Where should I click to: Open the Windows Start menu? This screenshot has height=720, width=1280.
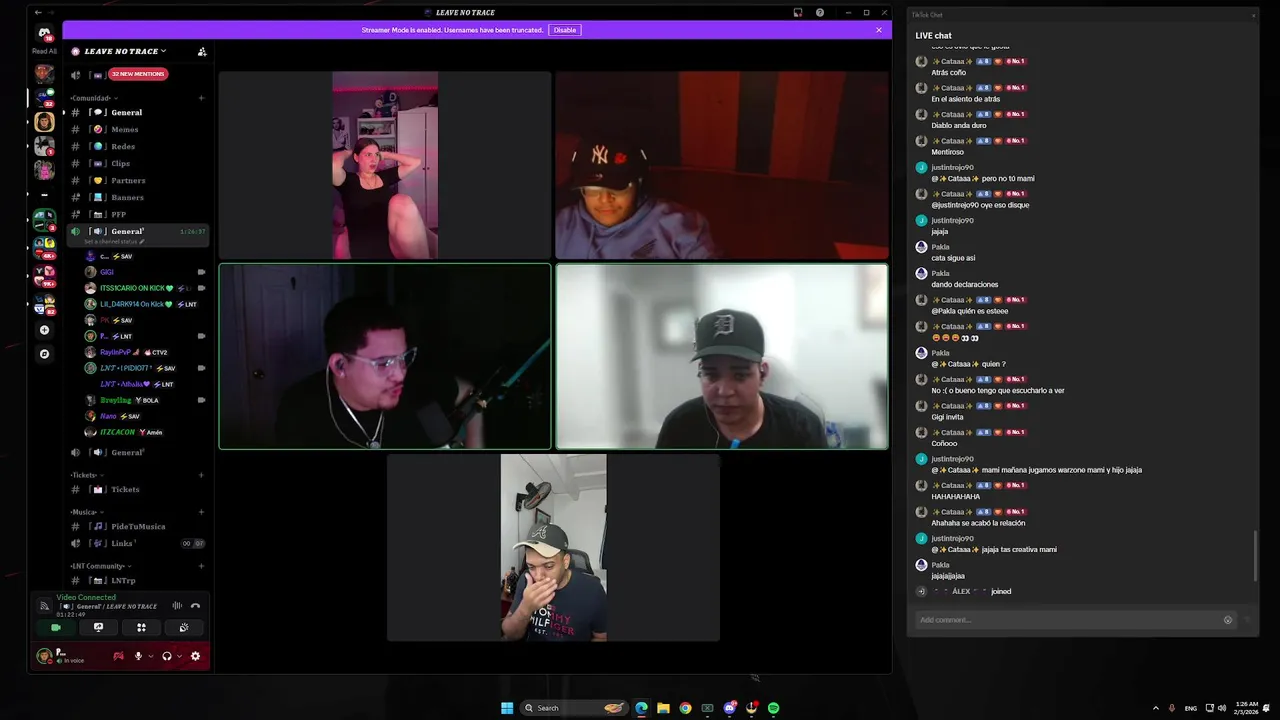point(507,708)
